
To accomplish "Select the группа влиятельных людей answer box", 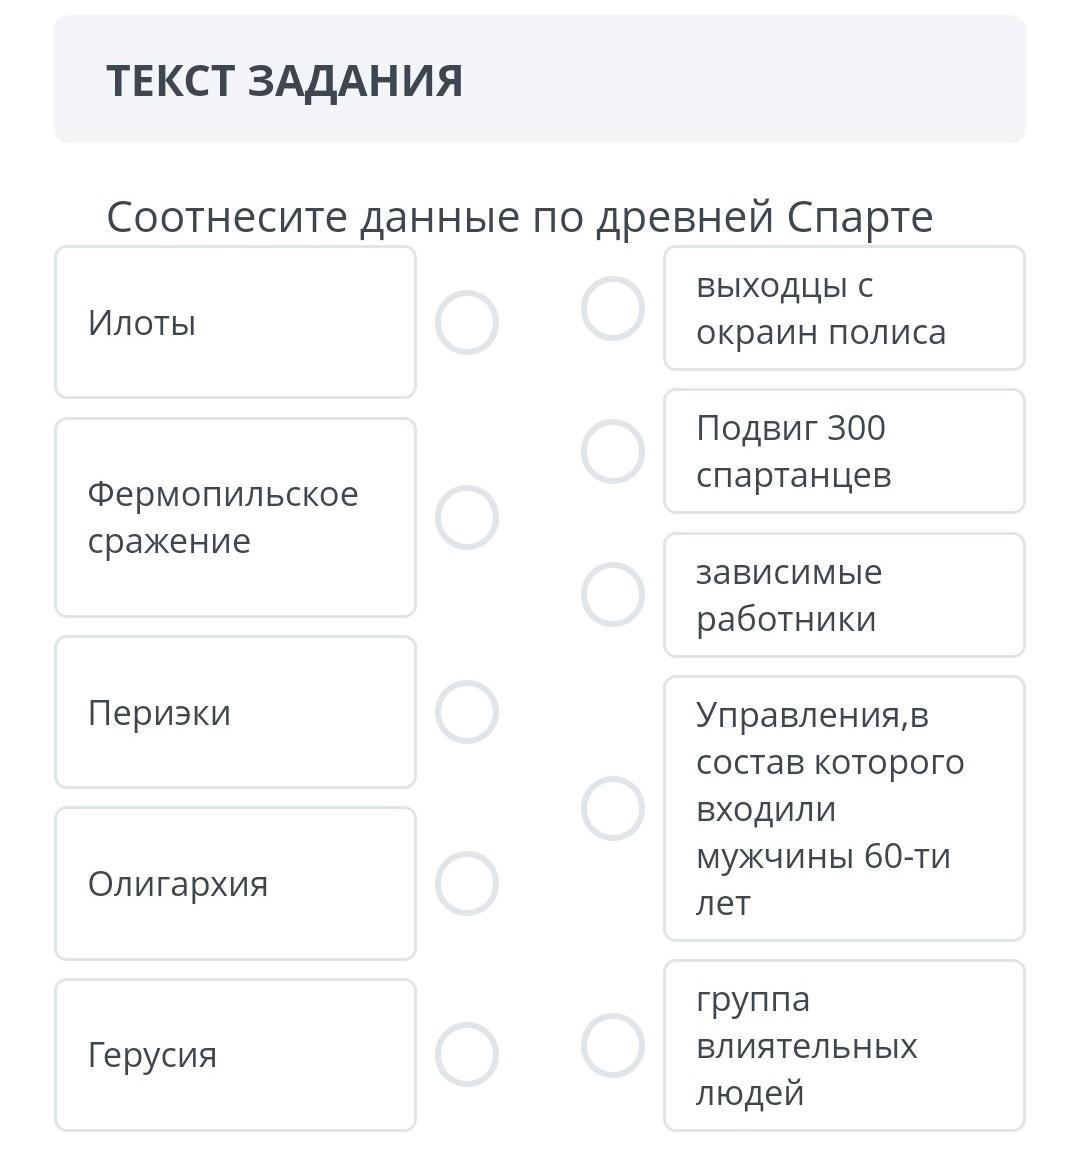I will (844, 1045).
